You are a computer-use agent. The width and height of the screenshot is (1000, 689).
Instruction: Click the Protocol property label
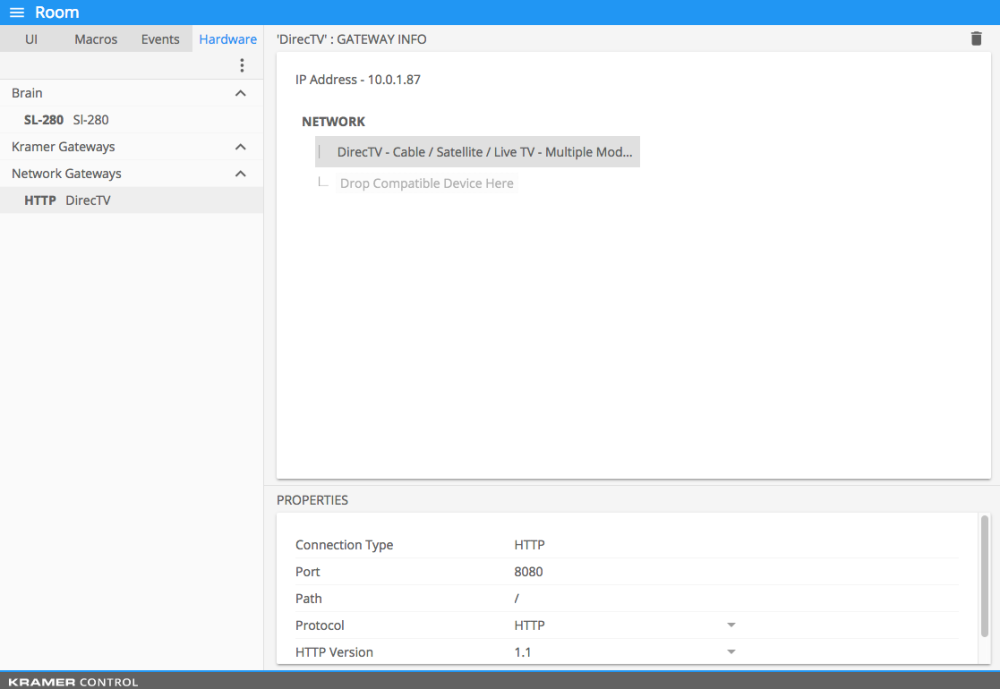(320, 625)
